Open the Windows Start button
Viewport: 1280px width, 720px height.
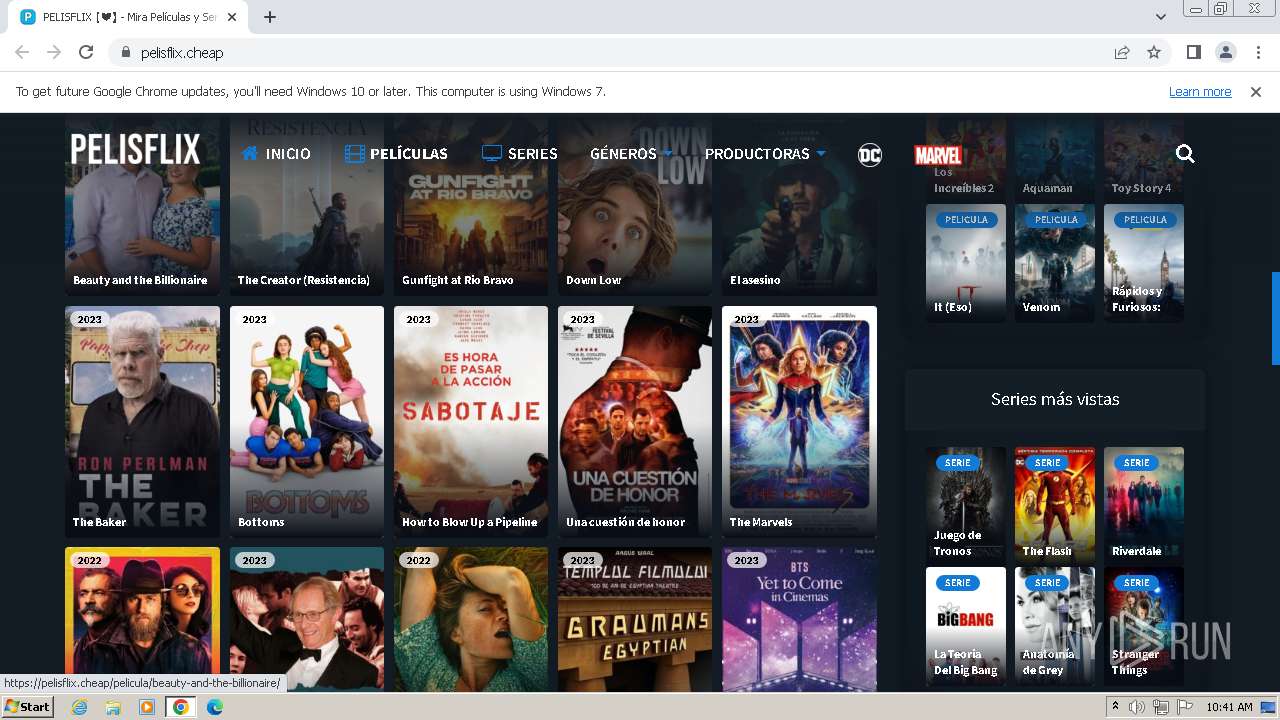click(28, 707)
